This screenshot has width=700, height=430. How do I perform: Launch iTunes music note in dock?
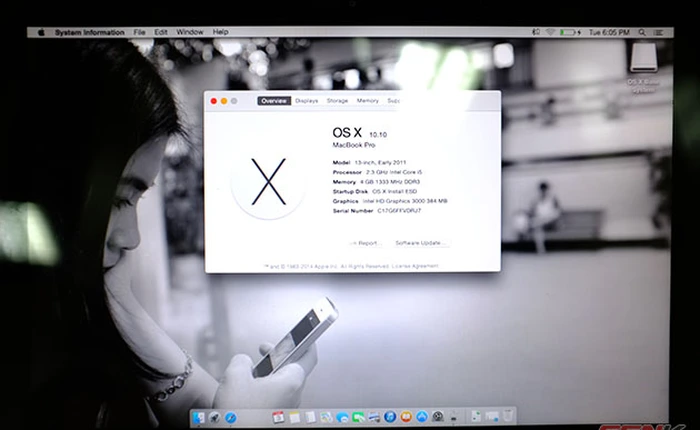tap(390, 417)
